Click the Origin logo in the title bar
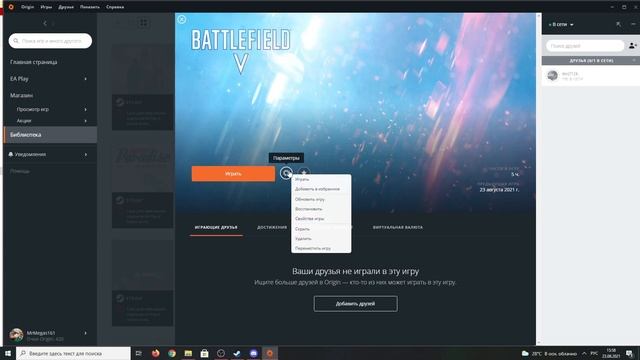 [x=11, y=7]
